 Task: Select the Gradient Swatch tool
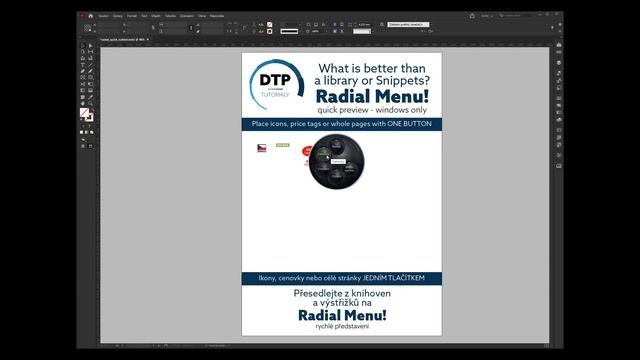[82, 90]
